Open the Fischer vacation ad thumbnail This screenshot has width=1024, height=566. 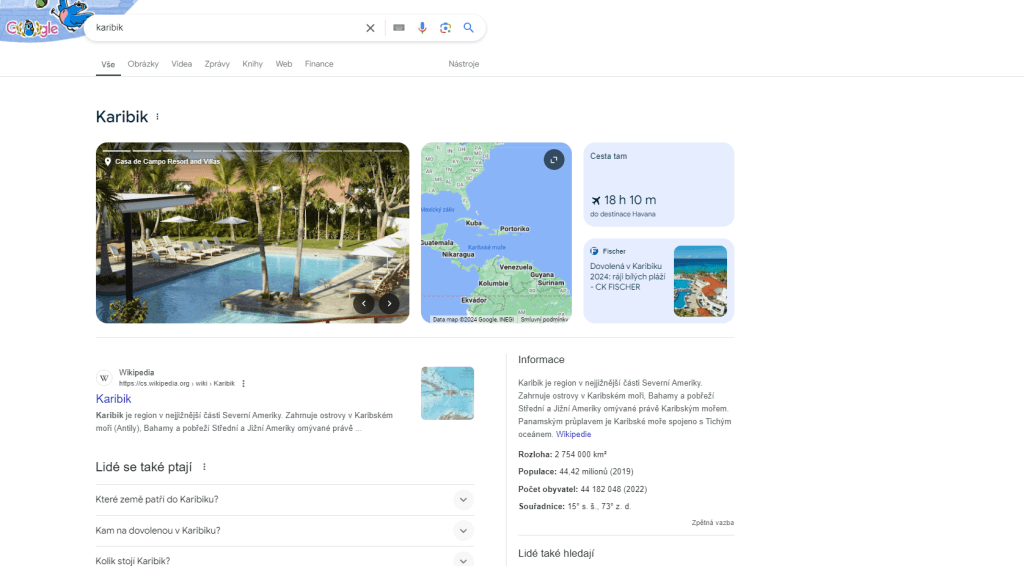tap(700, 281)
